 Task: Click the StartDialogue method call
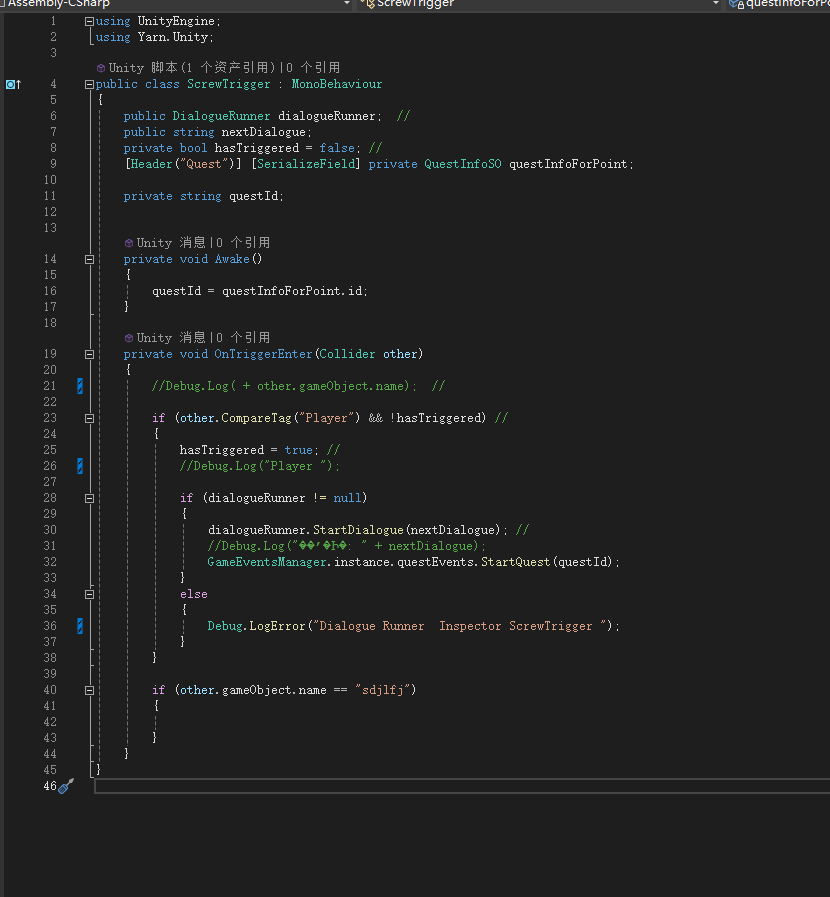coord(358,530)
